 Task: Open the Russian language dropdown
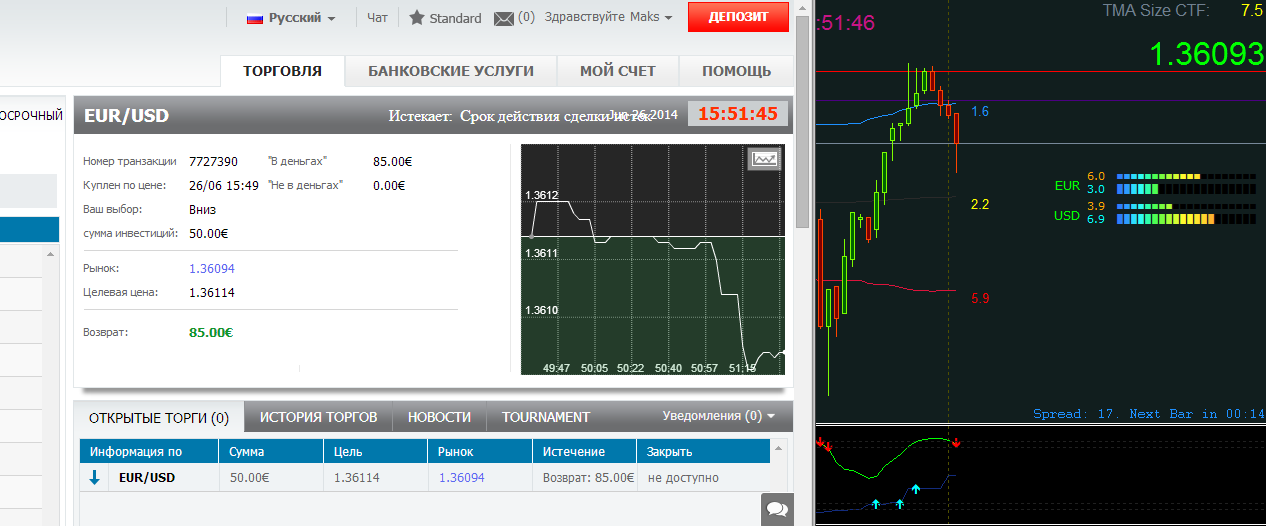(292, 17)
